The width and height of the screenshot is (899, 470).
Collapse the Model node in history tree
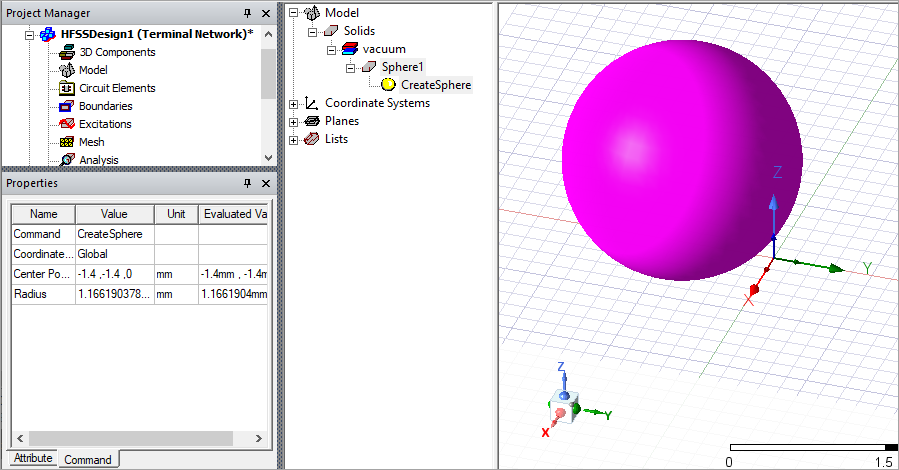pyautogui.click(x=294, y=13)
